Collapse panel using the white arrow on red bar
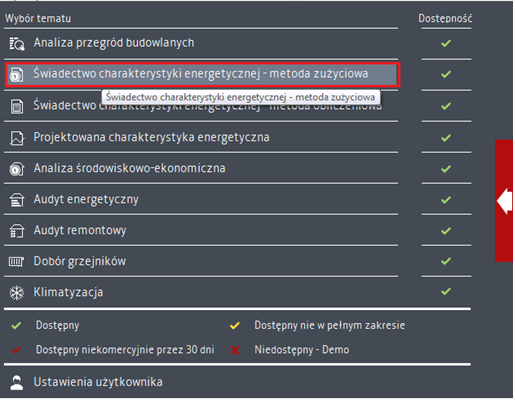Image resolution: width=515 pixels, height=400 pixels. 504,201
